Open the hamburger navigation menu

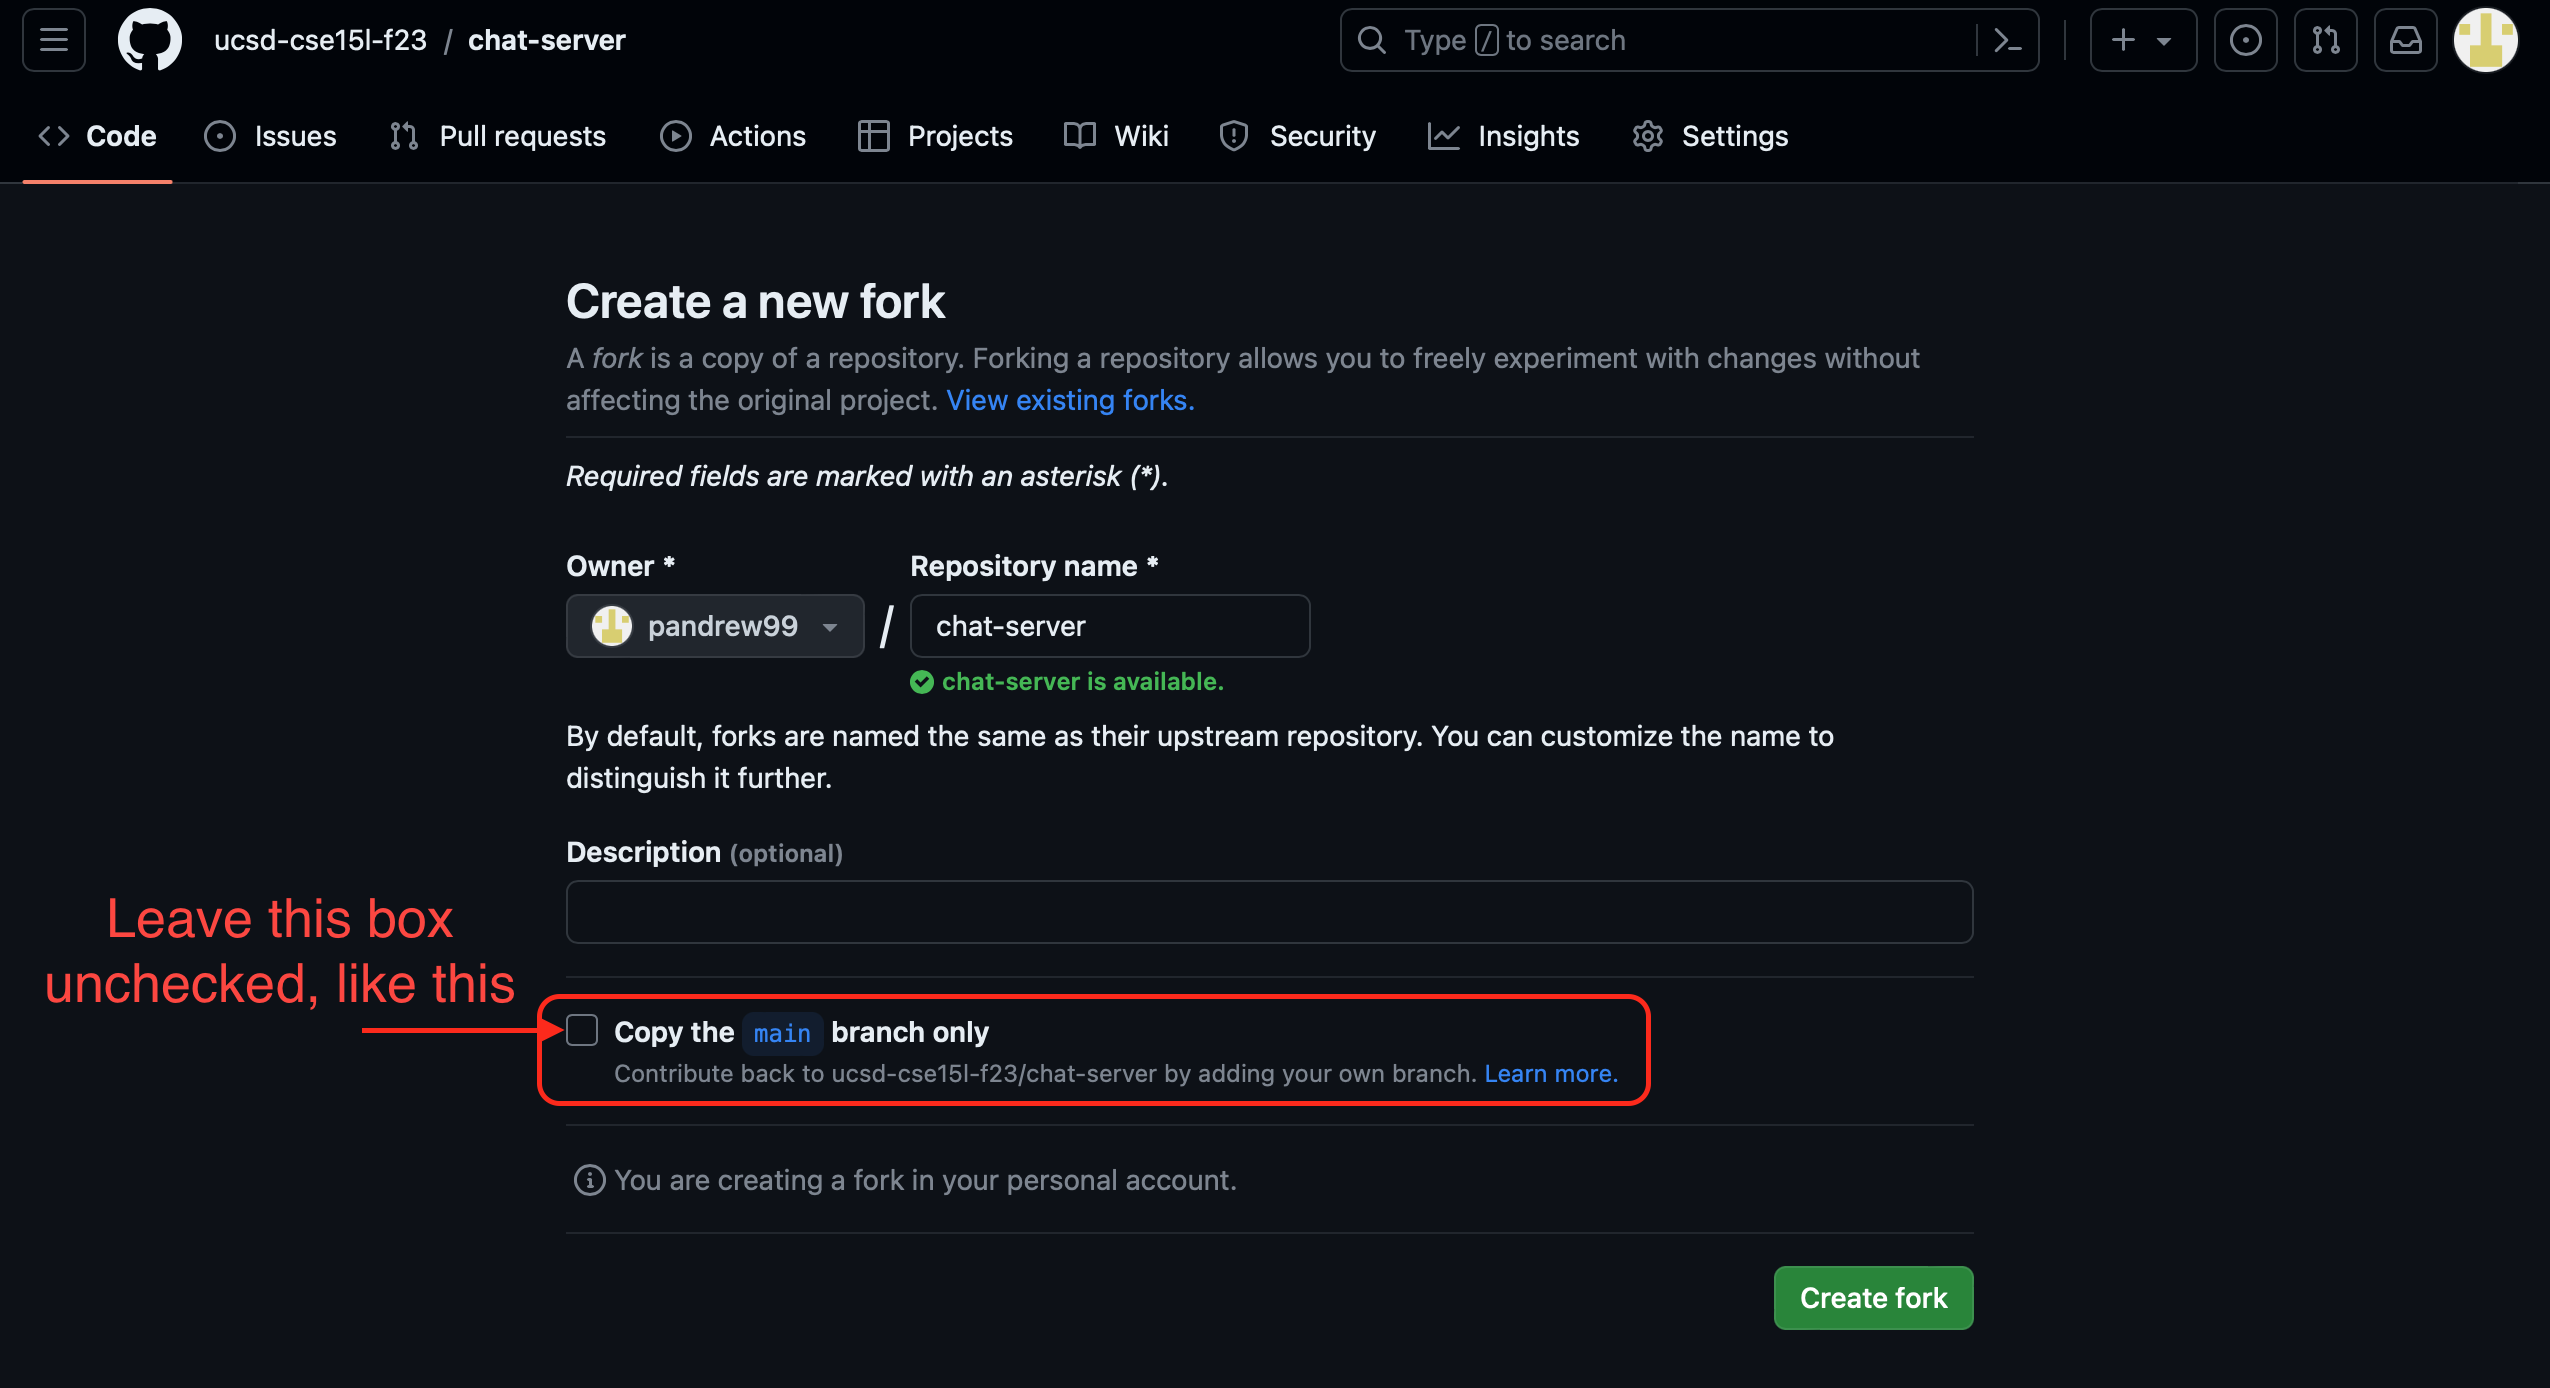pos(54,40)
